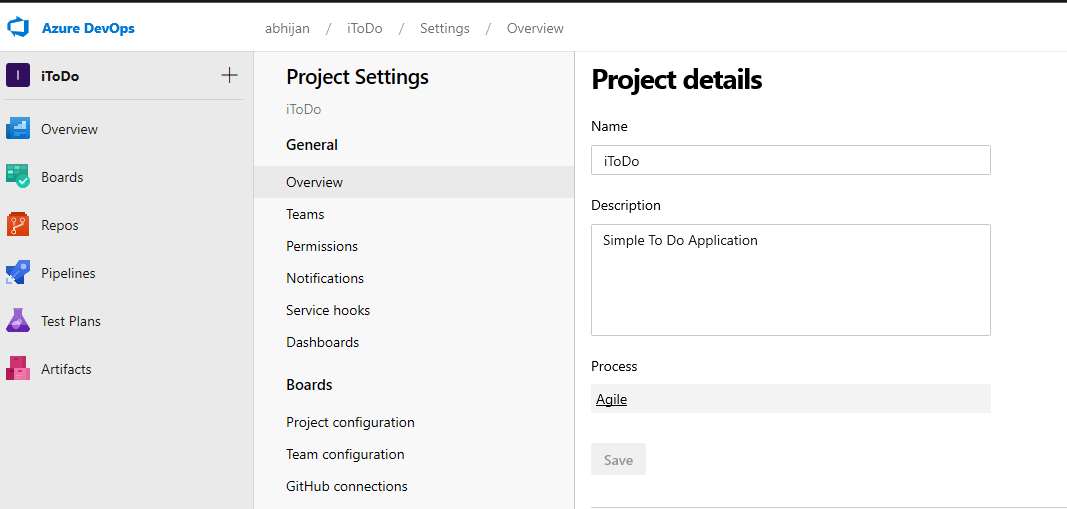Go to abhijan organization breadcrumb
This screenshot has height=509, width=1067.
coord(287,29)
